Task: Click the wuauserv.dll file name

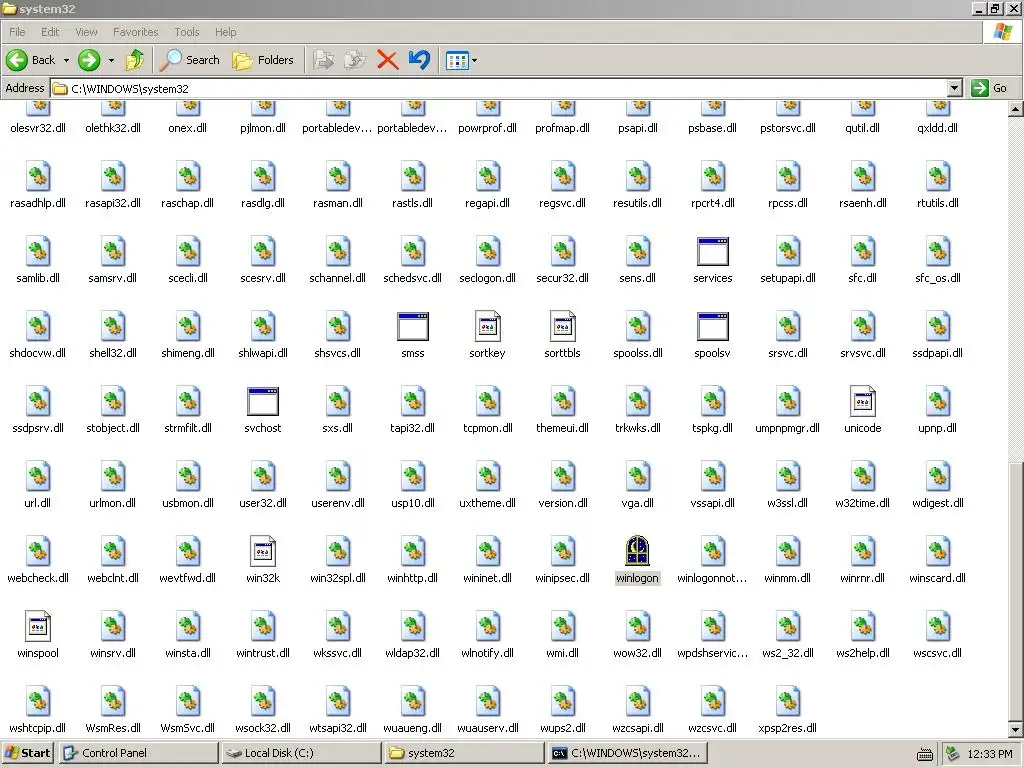Action: [487, 728]
